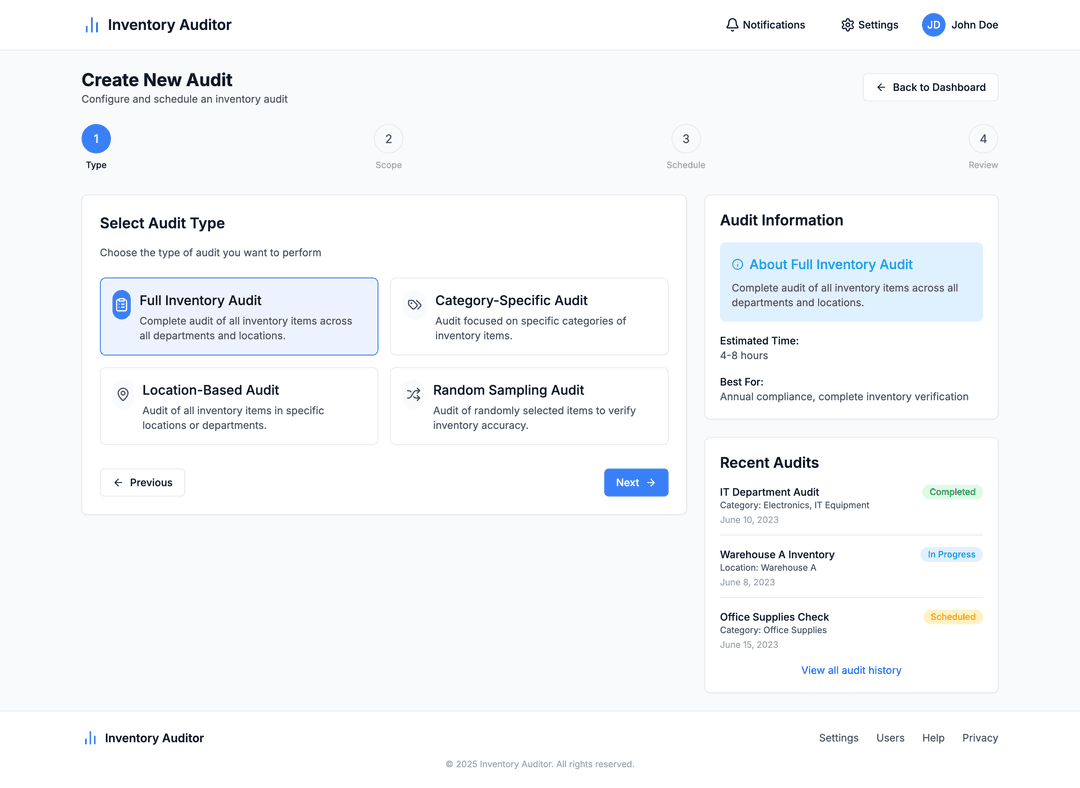This screenshot has height=788, width=1080.
Task: Click the info icon in About Full Inventory Audit
Action: click(738, 265)
